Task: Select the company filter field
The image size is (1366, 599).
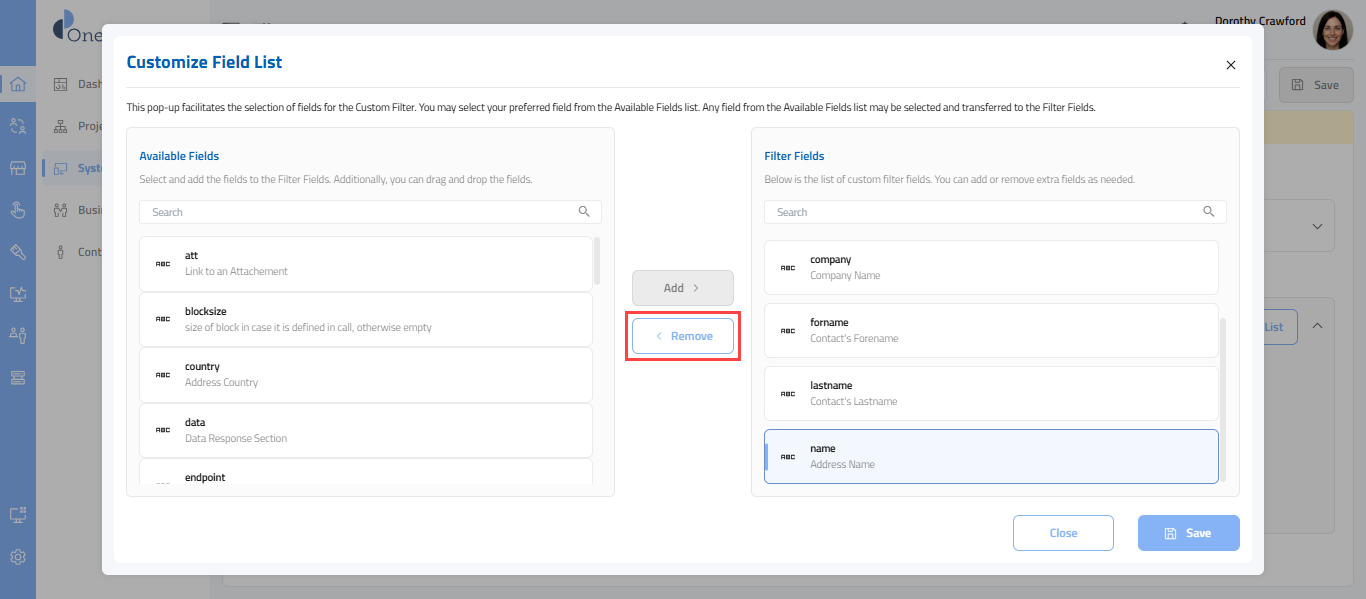Action: click(x=991, y=267)
